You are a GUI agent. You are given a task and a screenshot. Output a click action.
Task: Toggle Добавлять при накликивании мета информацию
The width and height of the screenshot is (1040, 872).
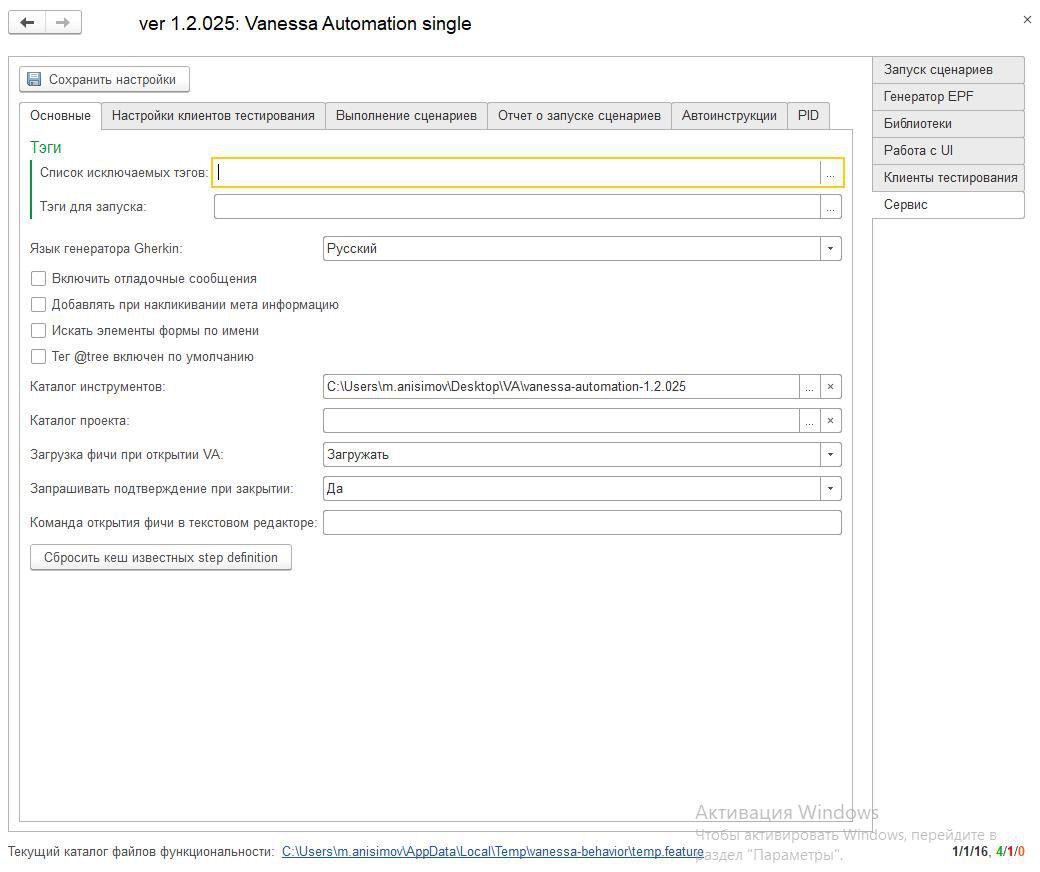click(38, 304)
